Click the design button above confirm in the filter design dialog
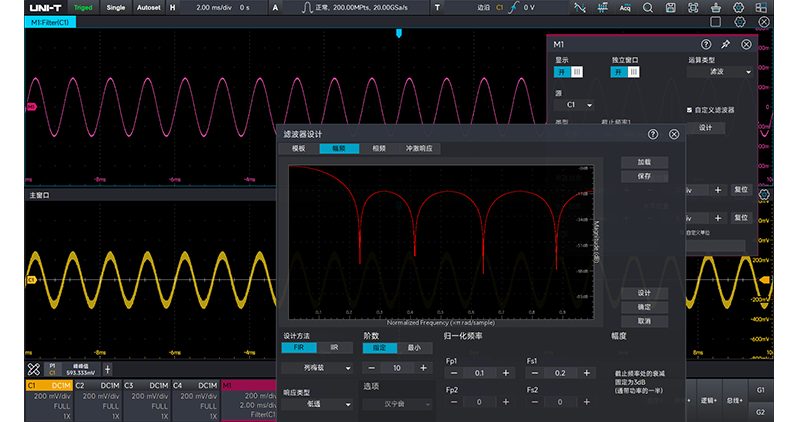800x422 pixels. (x=644, y=293)
